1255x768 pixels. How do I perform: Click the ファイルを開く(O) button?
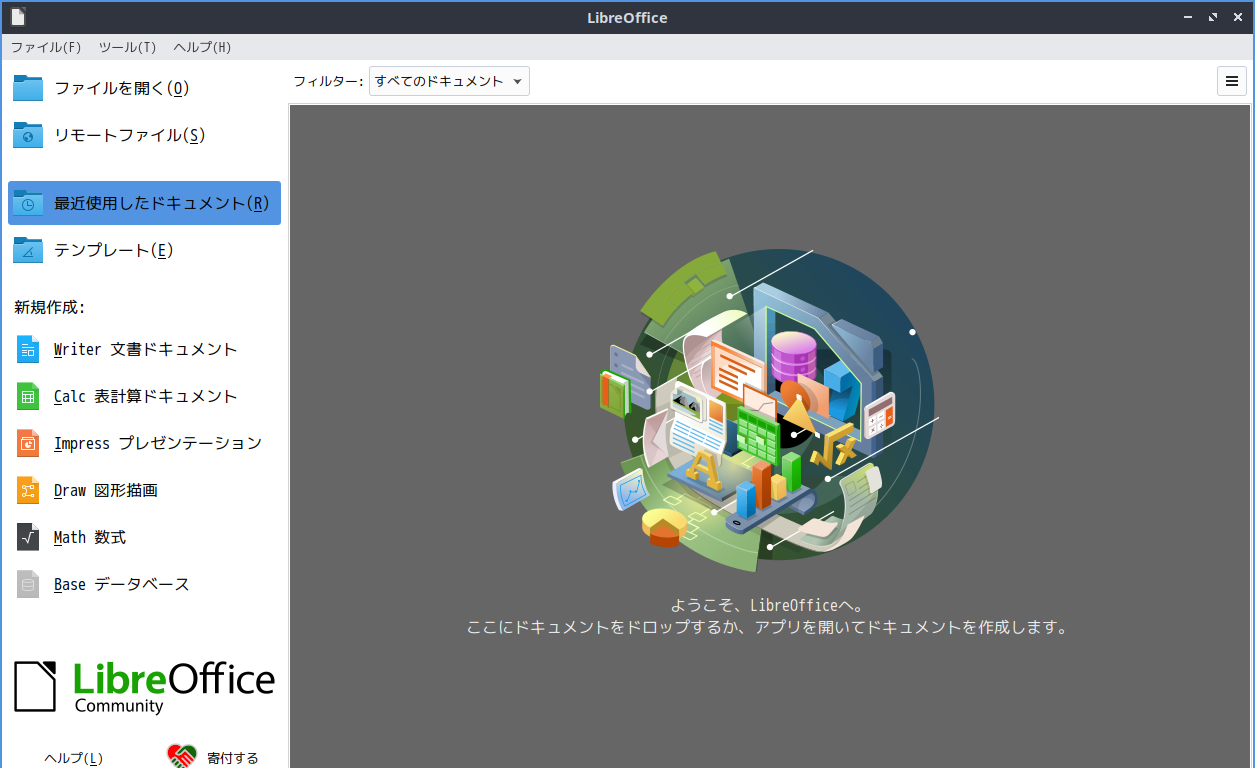[121, 88]
